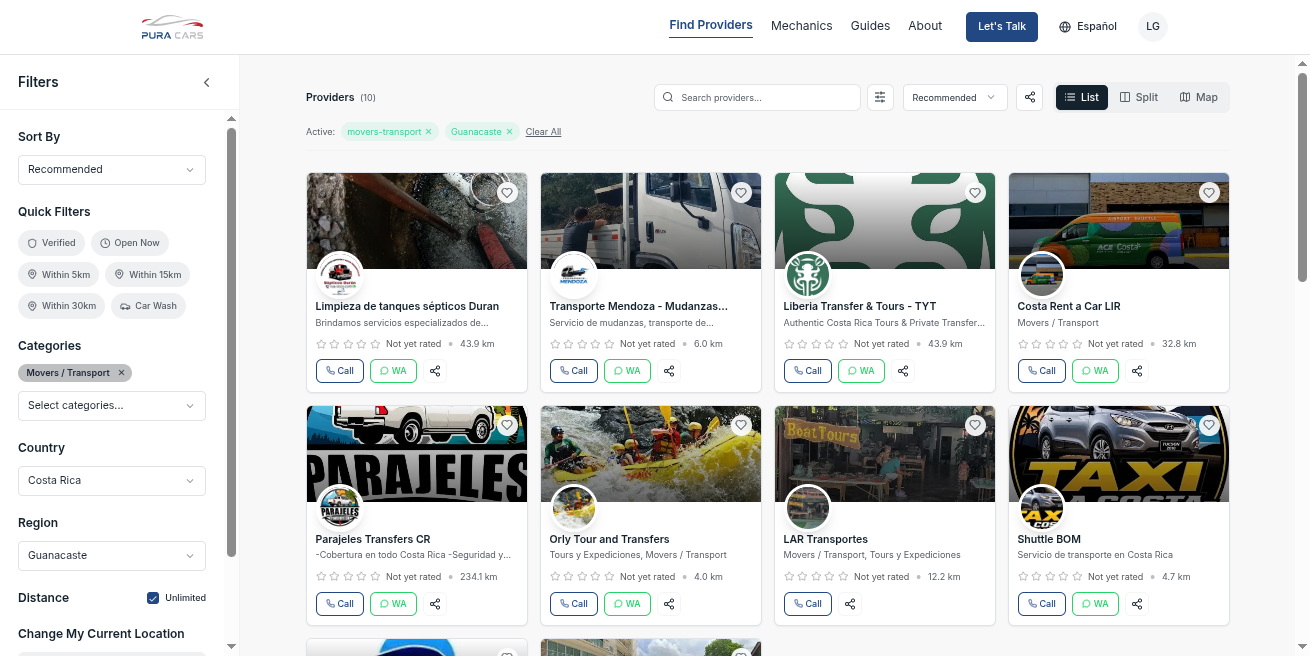Open the Sort By Recommended dropdown in sidebar

[x=112, y=170]
